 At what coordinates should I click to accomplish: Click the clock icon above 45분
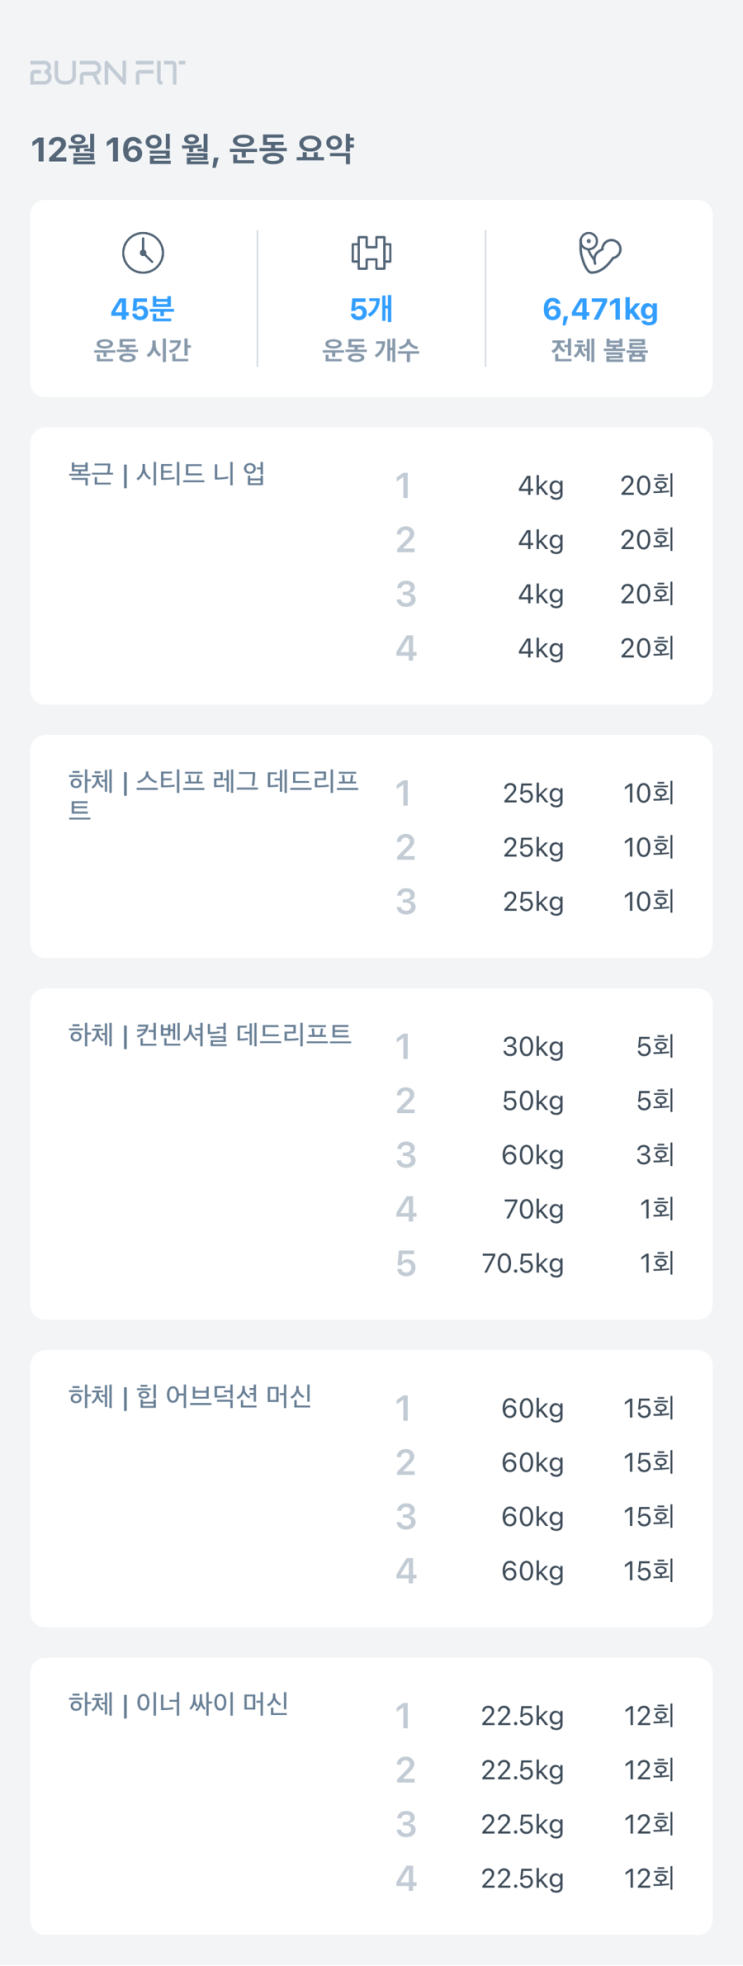(x=143, y=253)
